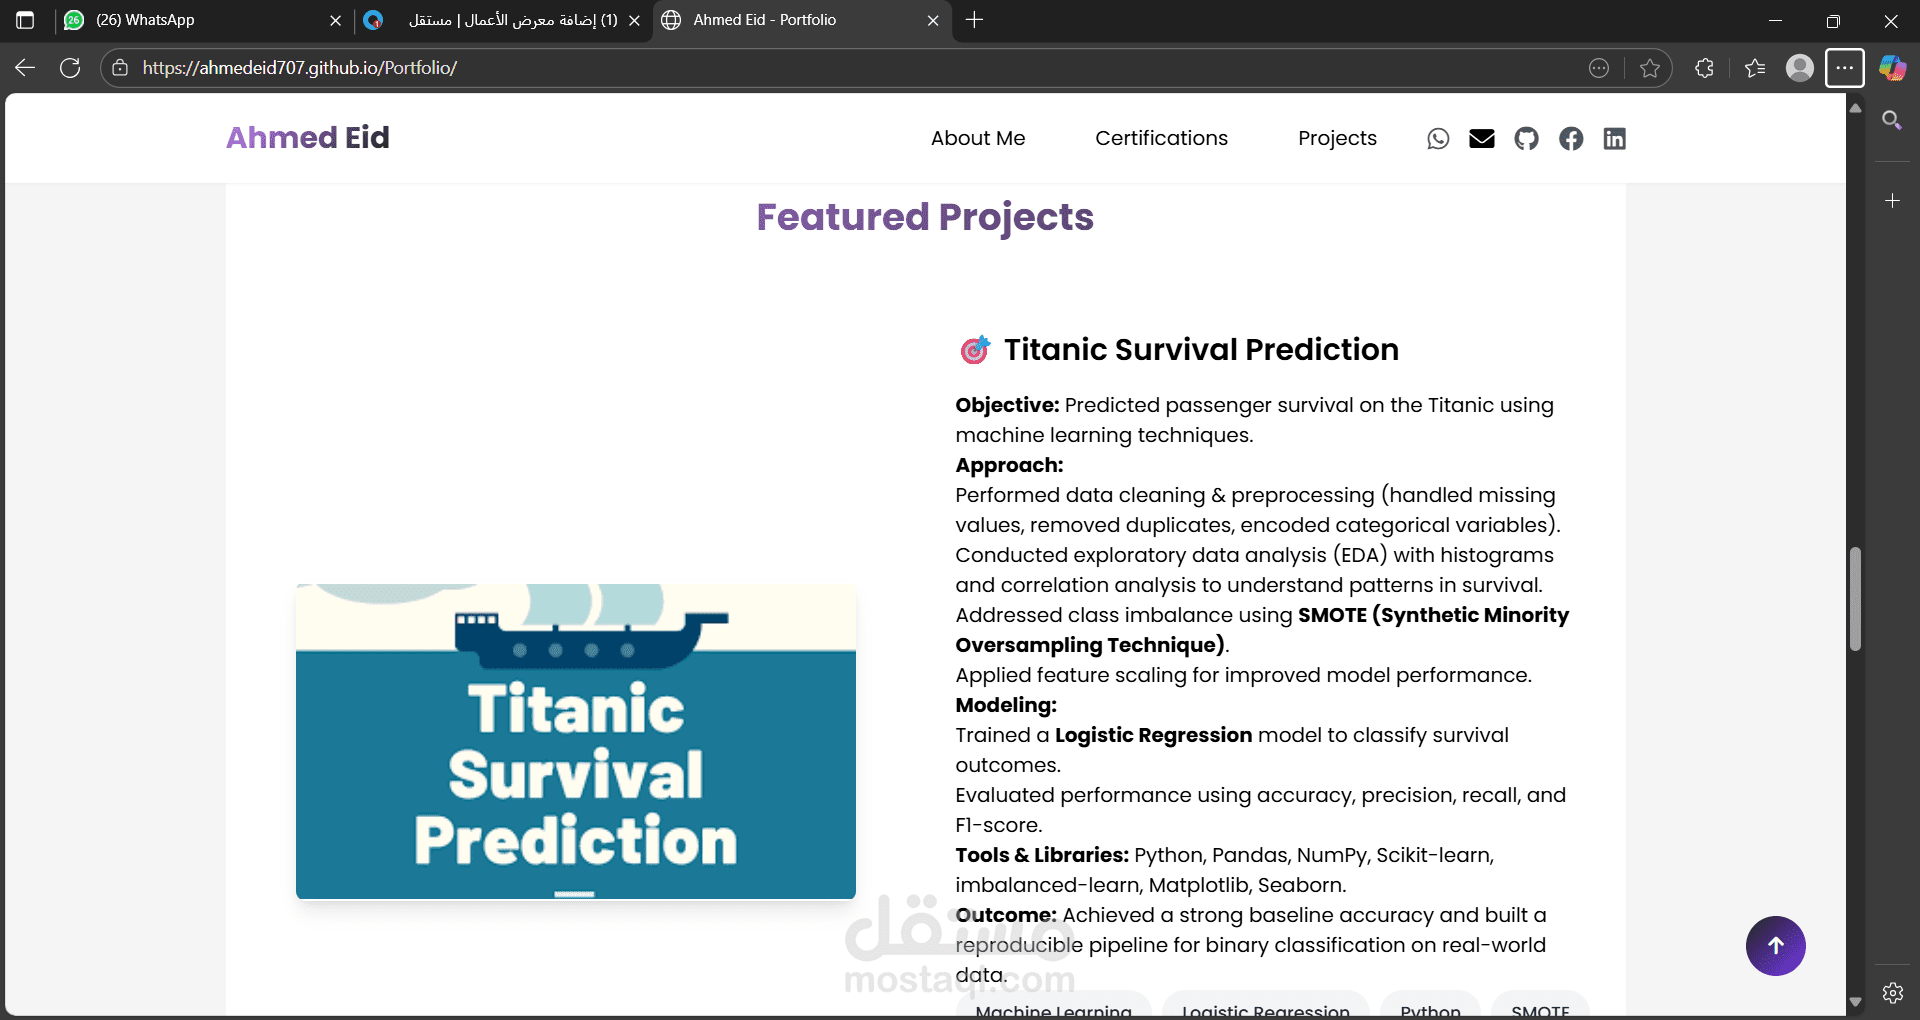The image size is (1920, 1020).
Task: Navigate to Projects section
Action: point(1338,139)
